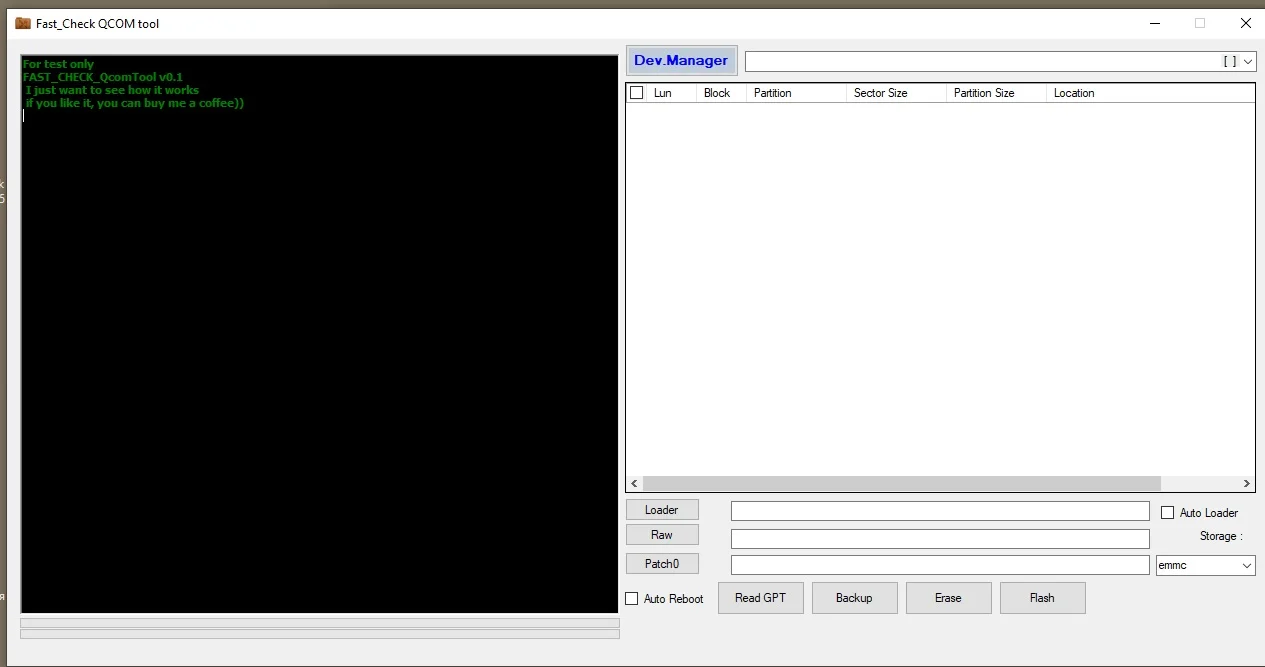Enable the Auto Loader checkbox
Screen dimensions: 1265x667
click(1167, 513)
